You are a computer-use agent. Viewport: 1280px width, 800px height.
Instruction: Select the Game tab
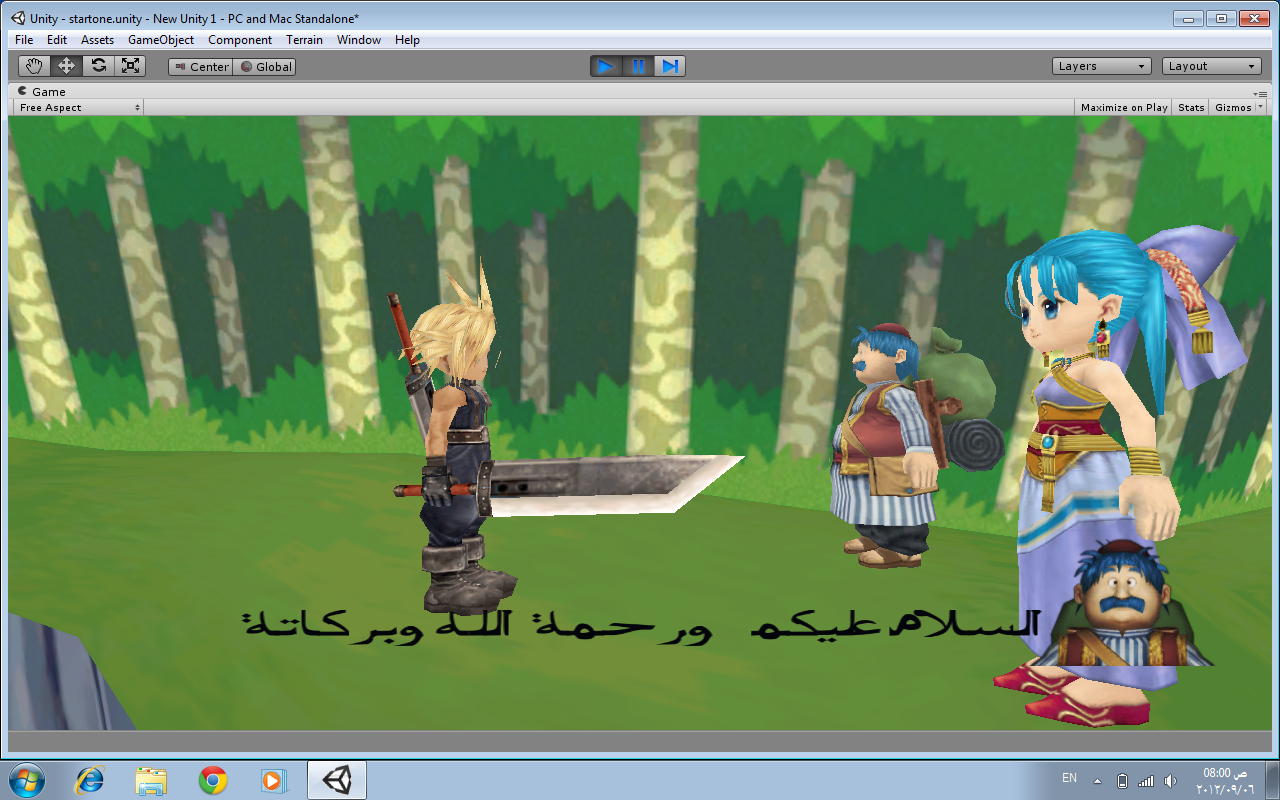tap(42, 91)
